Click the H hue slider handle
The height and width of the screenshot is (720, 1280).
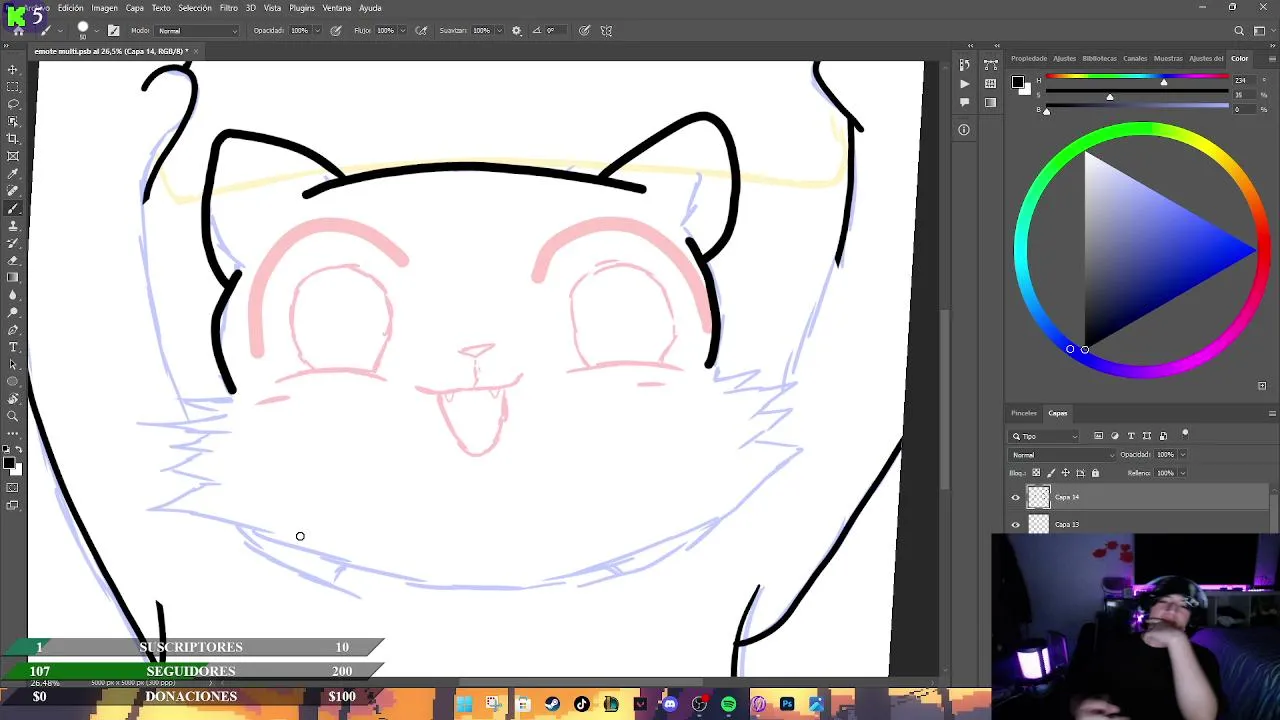(1163, 82)
